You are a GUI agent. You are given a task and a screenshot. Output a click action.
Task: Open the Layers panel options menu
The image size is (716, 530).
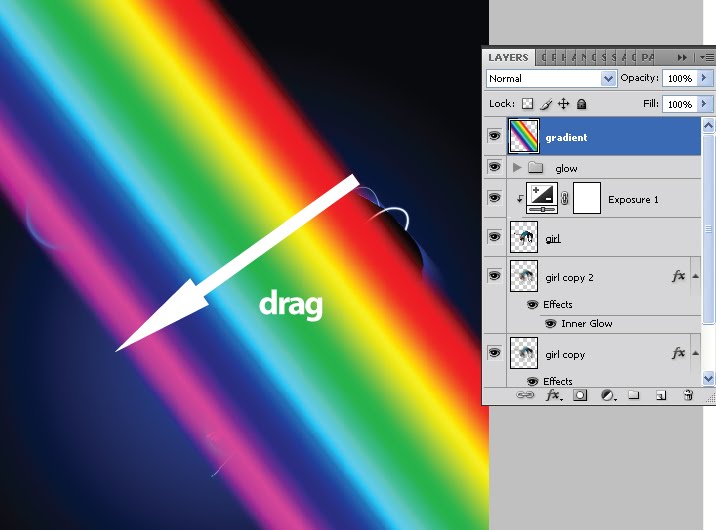pos(707,57)
